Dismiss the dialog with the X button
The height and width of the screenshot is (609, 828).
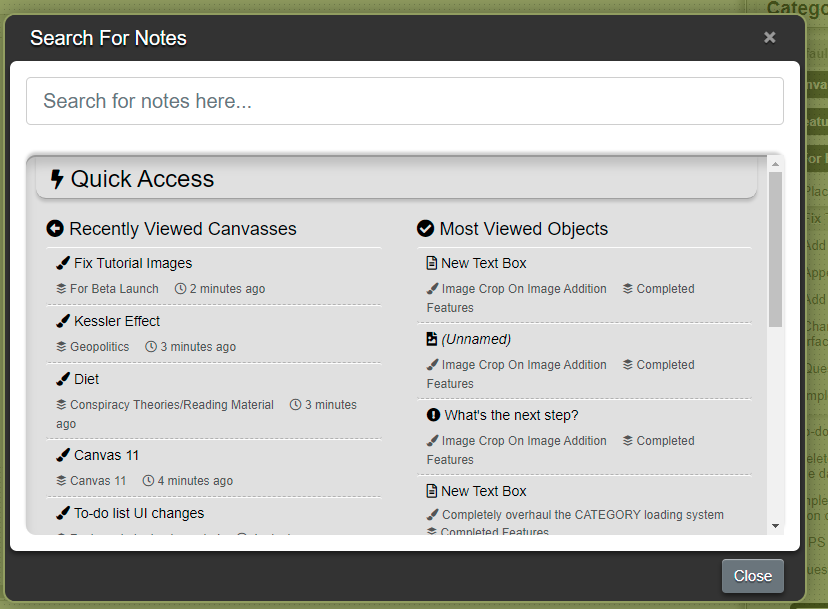point(769,37)
